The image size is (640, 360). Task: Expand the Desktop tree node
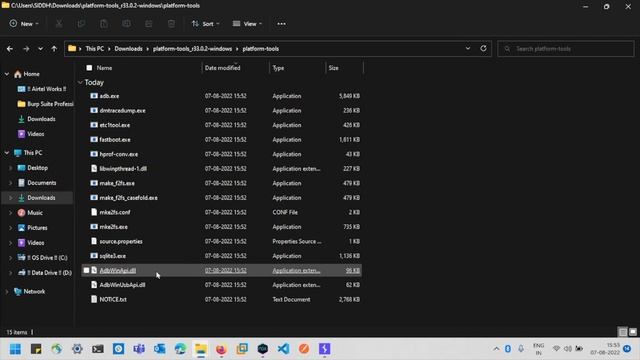pos(11,168)
